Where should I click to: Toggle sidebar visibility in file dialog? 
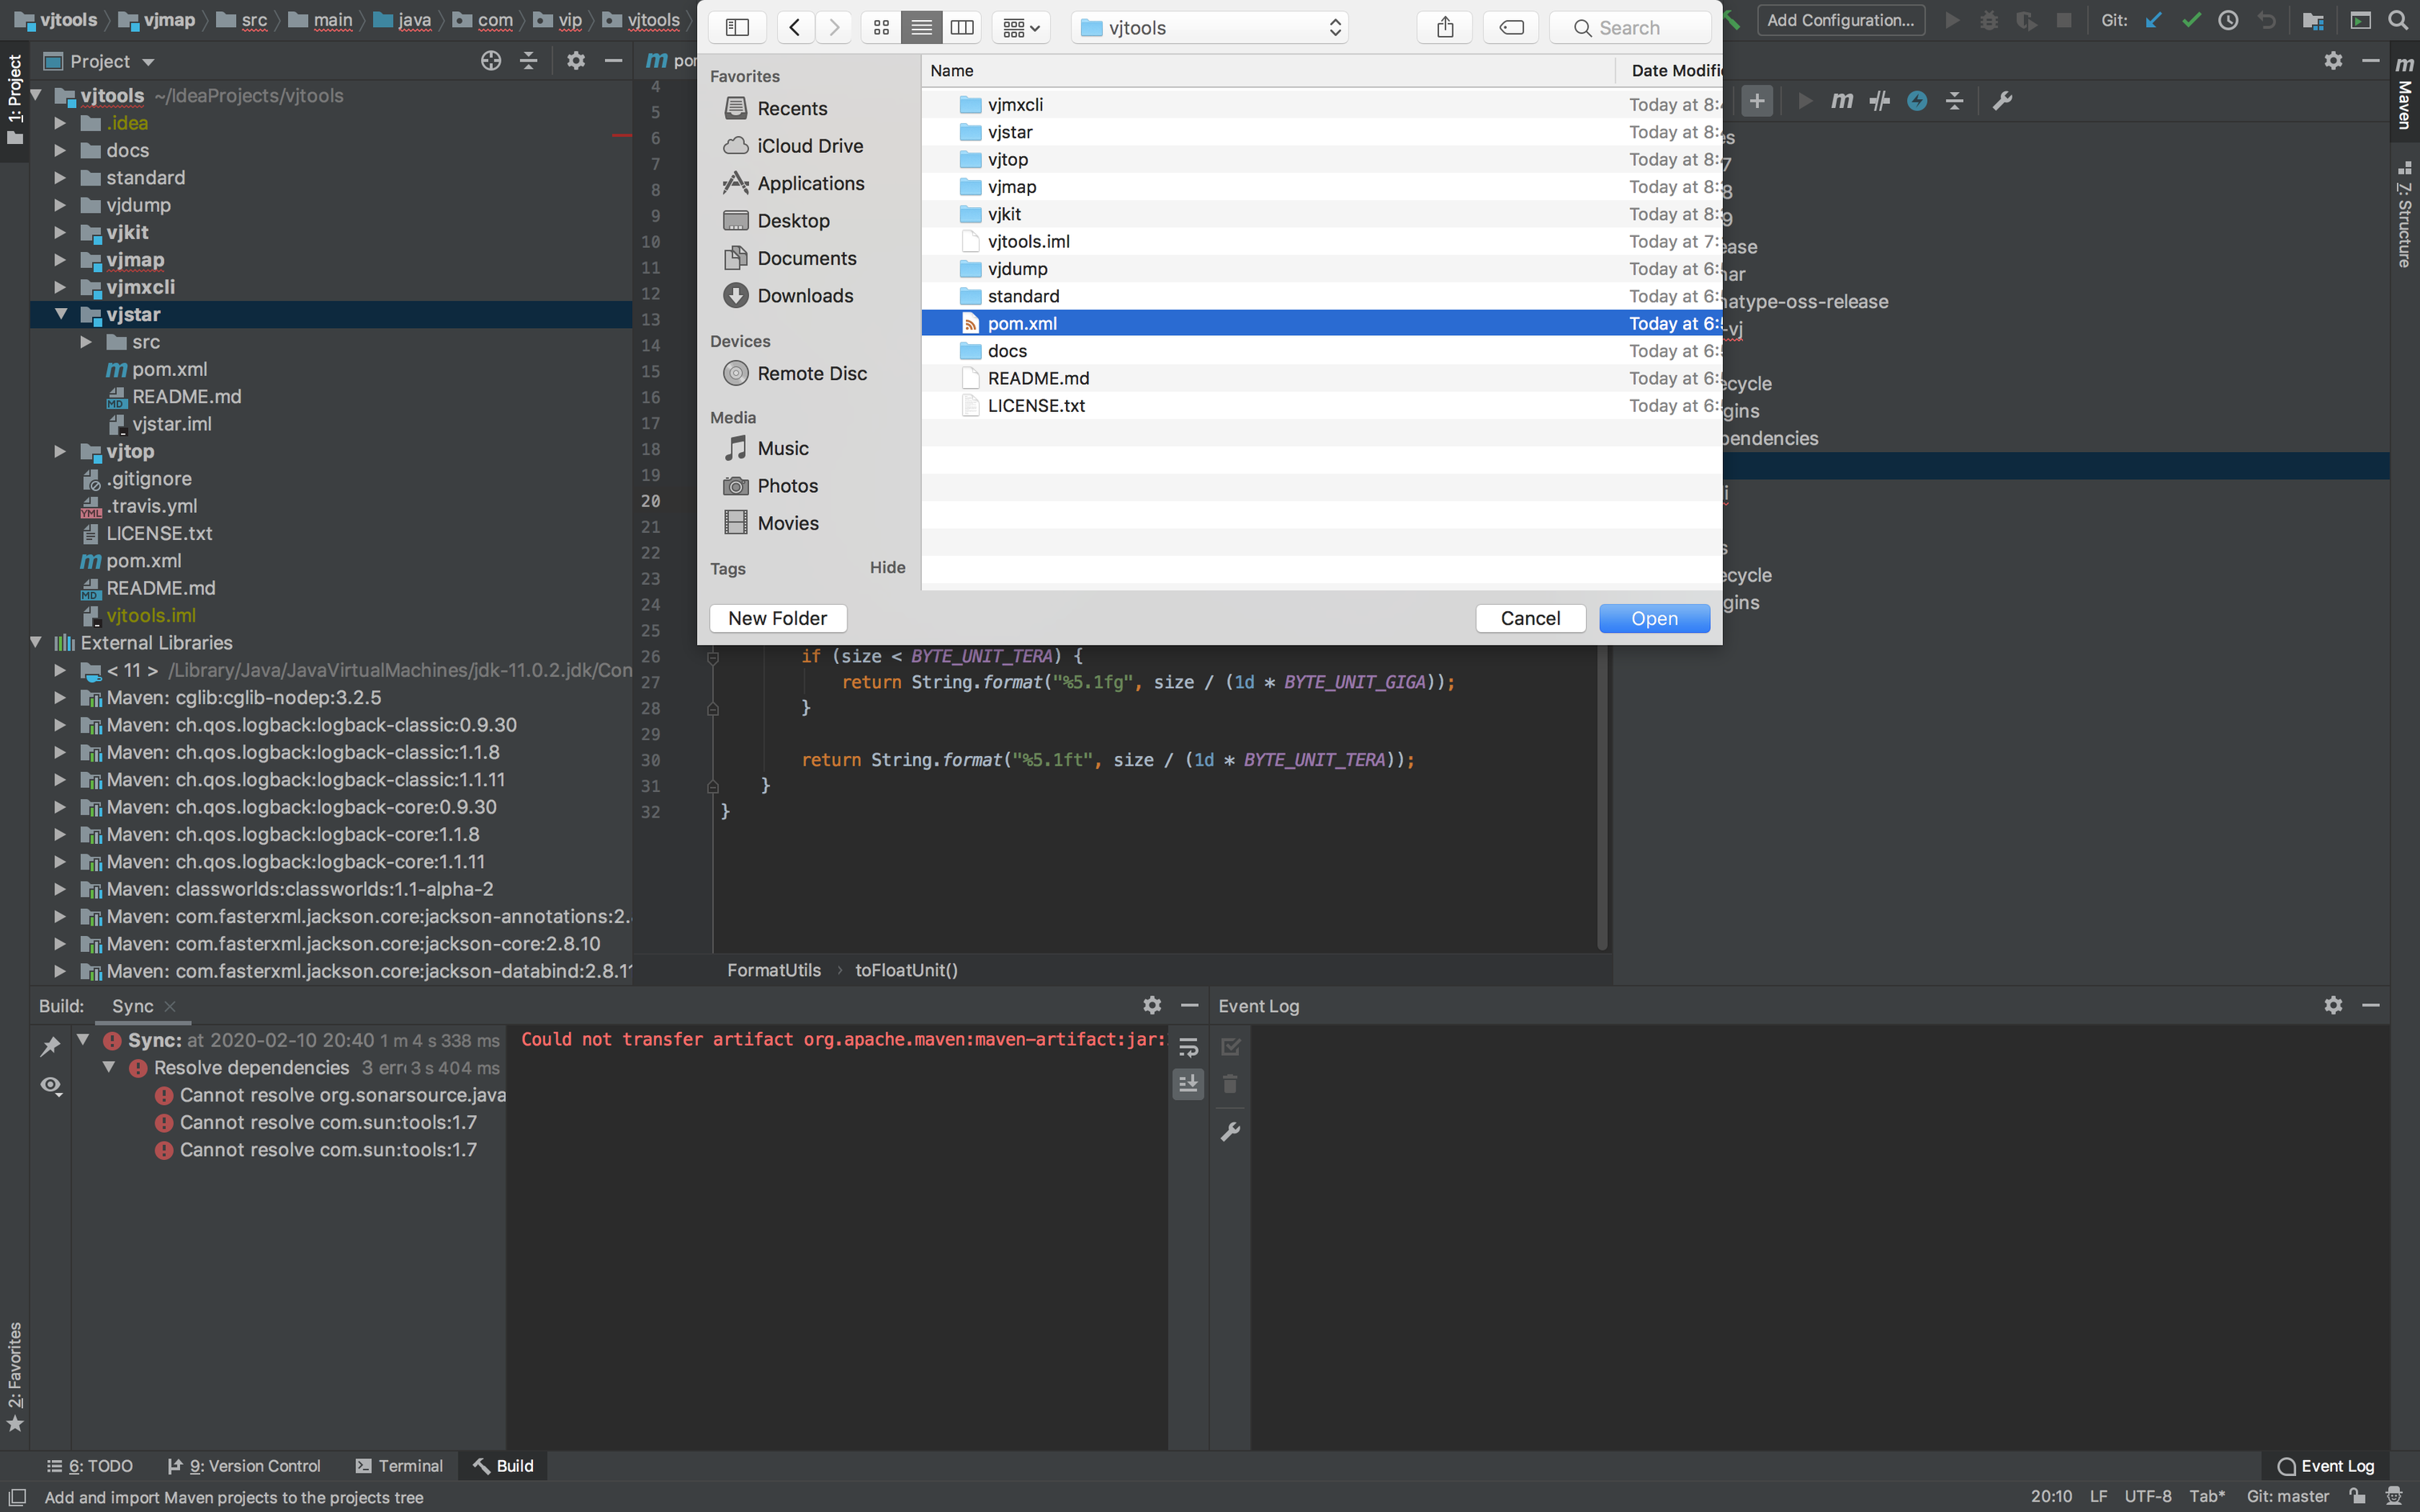(x=737, y=28)
